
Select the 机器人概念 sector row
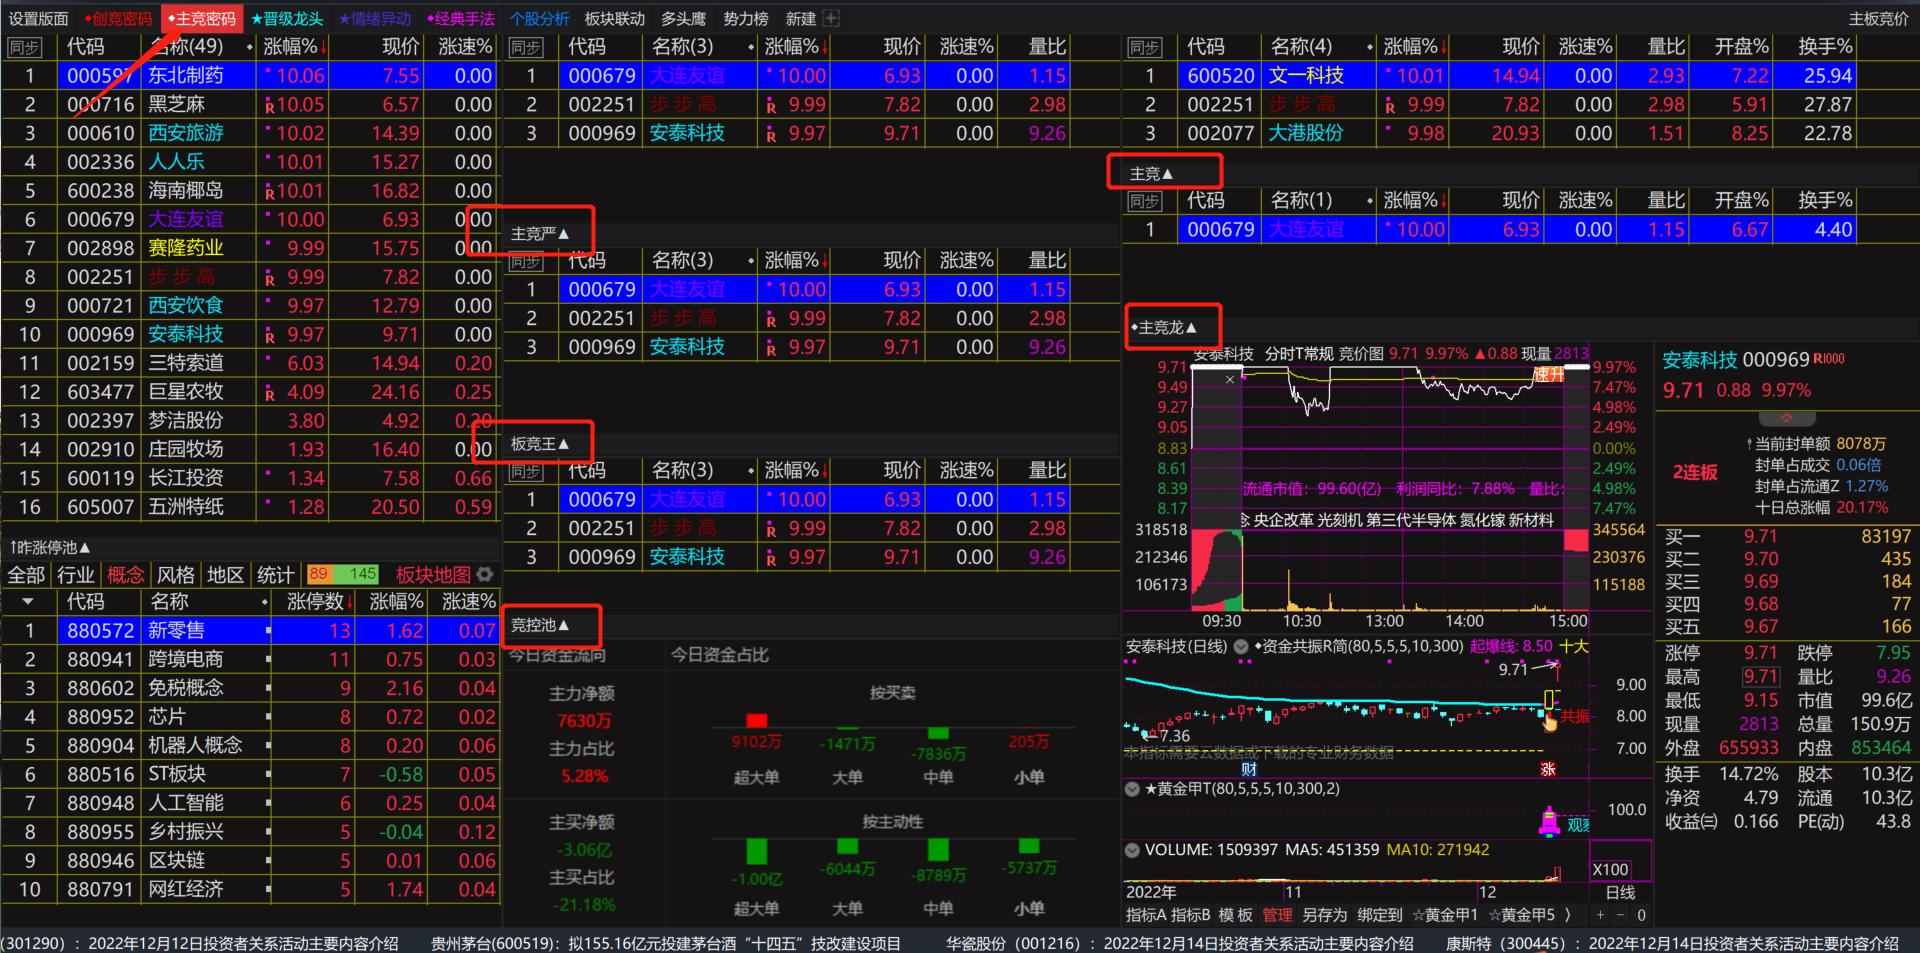(x=250, y=745)
